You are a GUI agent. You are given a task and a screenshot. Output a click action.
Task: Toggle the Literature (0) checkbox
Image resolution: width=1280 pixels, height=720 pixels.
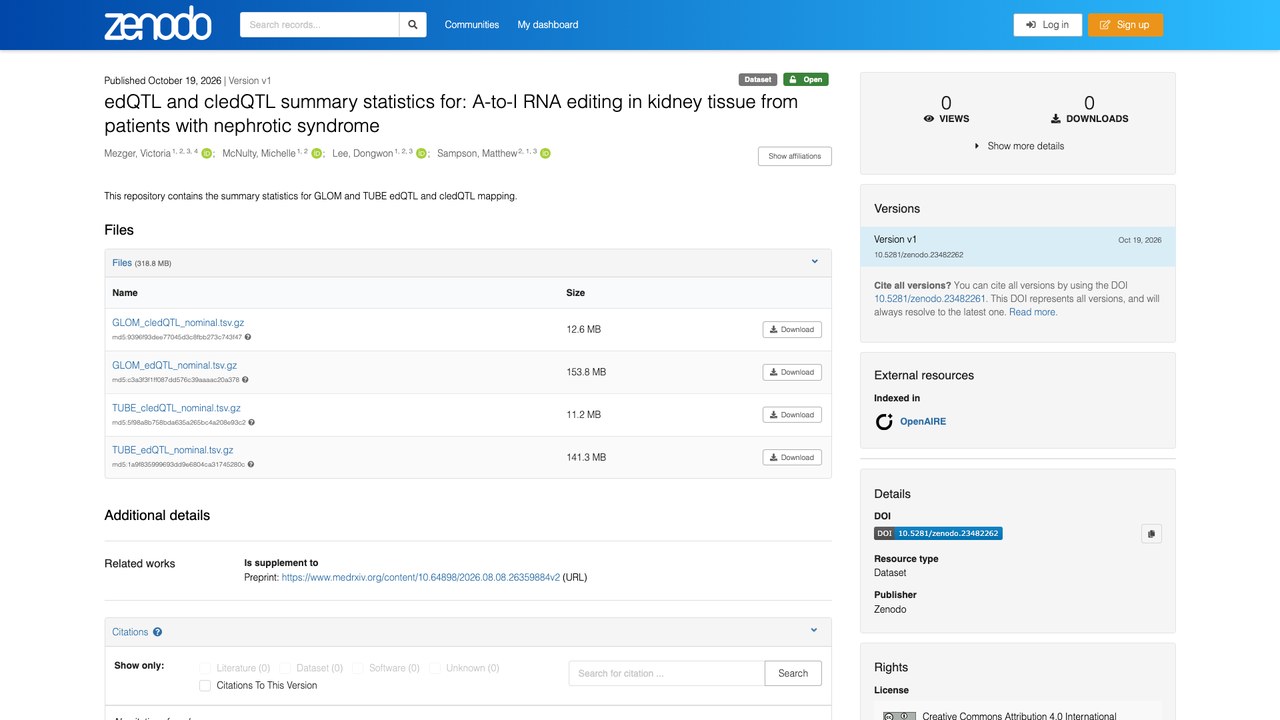(x=205, y=668)
